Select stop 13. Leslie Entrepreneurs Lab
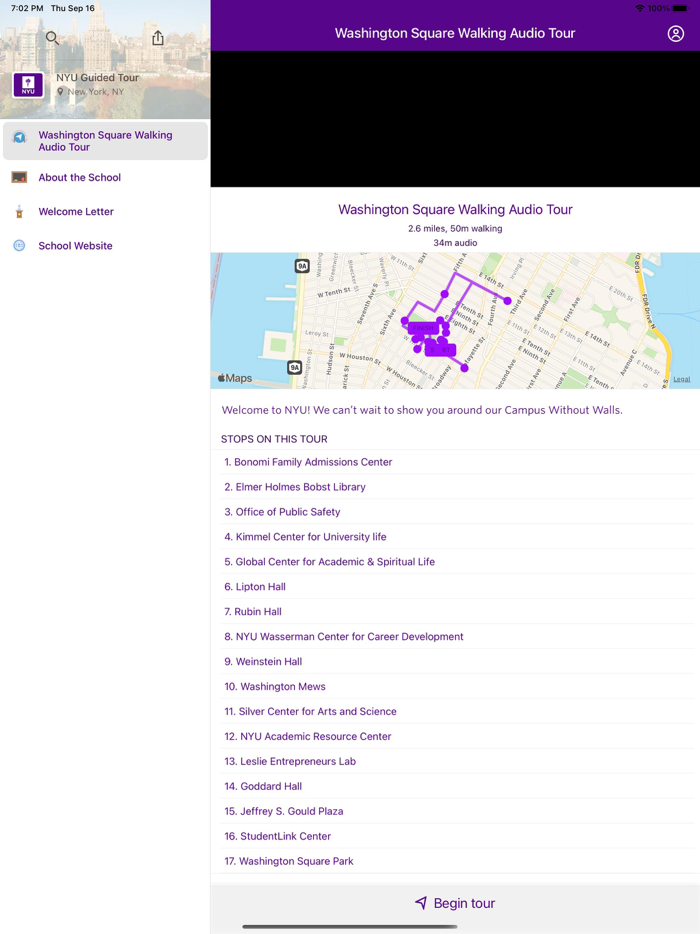The image size is (700, 934). [455, 762]
